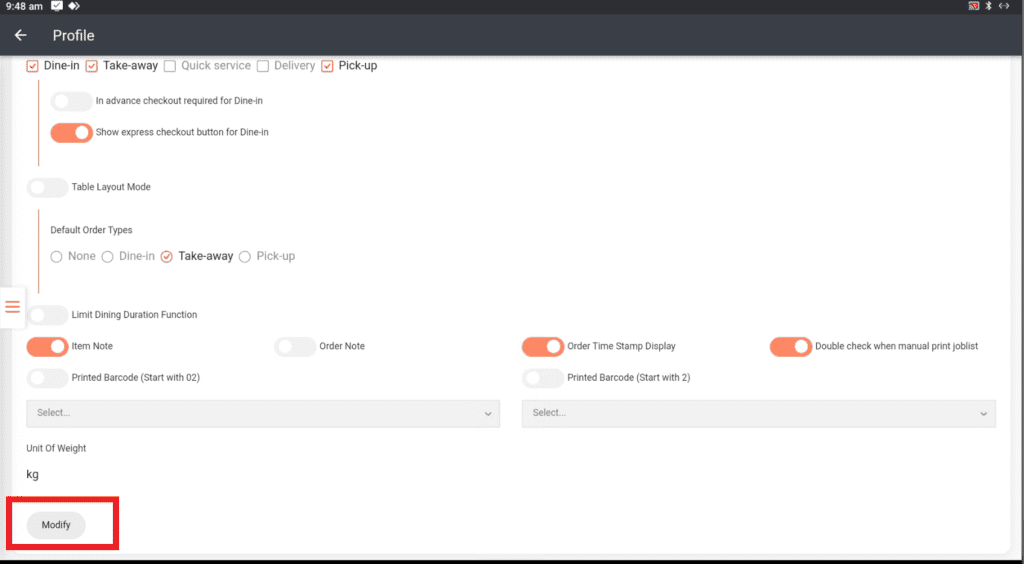Click the cast icon in status bar
1024x564 pixels.
click(x=973, y=6)
